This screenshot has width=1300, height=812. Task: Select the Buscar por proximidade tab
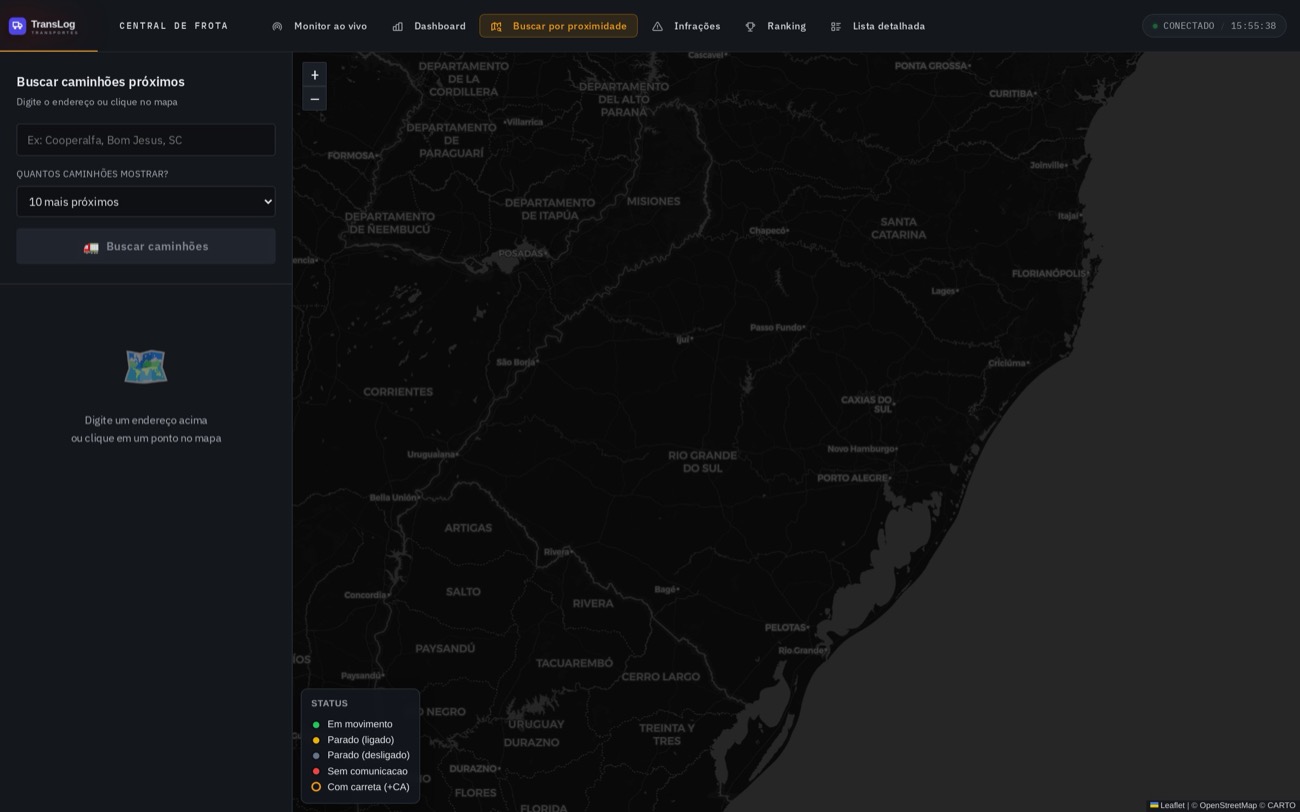coord(558,26)
